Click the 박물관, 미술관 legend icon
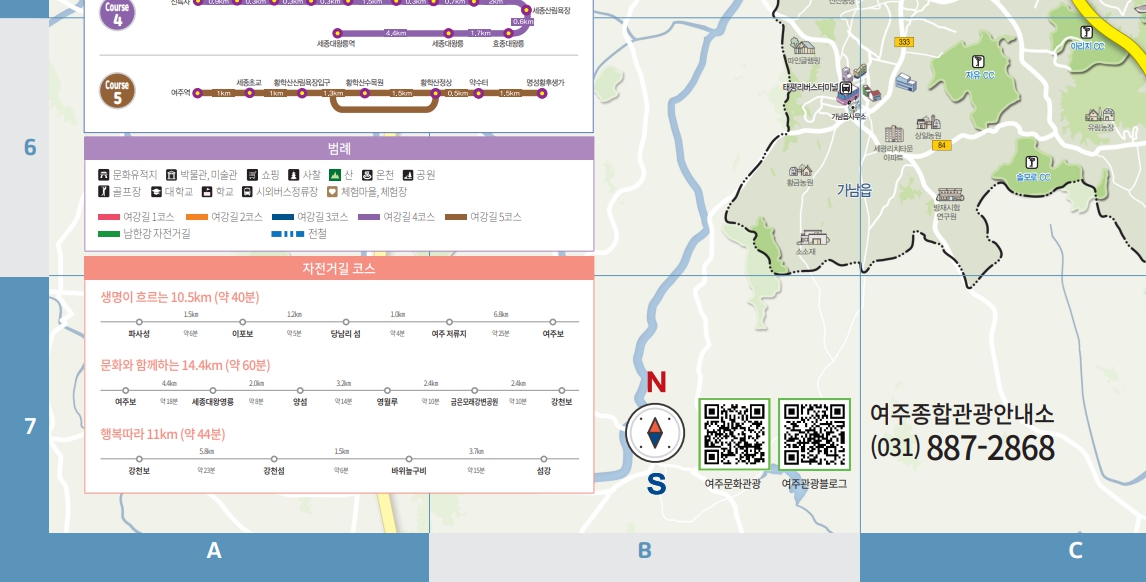The width and height of the screenshot is (1146, 582). [172, 175]
